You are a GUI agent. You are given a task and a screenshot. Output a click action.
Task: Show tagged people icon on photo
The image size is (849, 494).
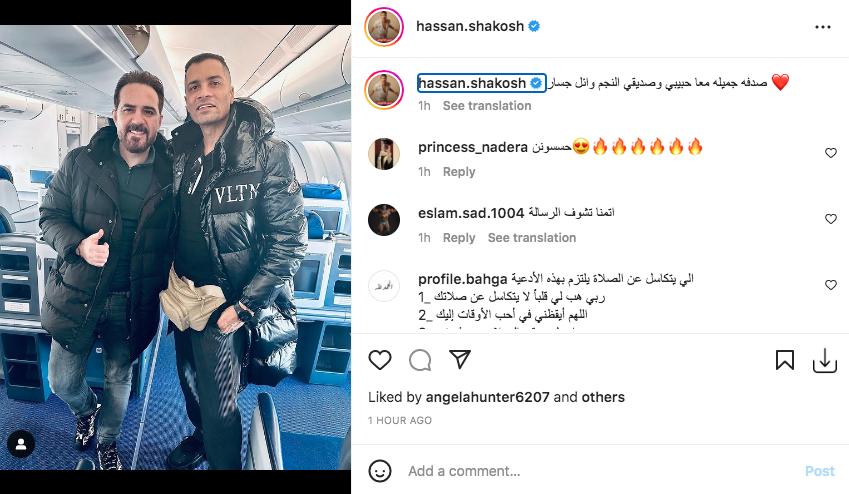point(21,444)
